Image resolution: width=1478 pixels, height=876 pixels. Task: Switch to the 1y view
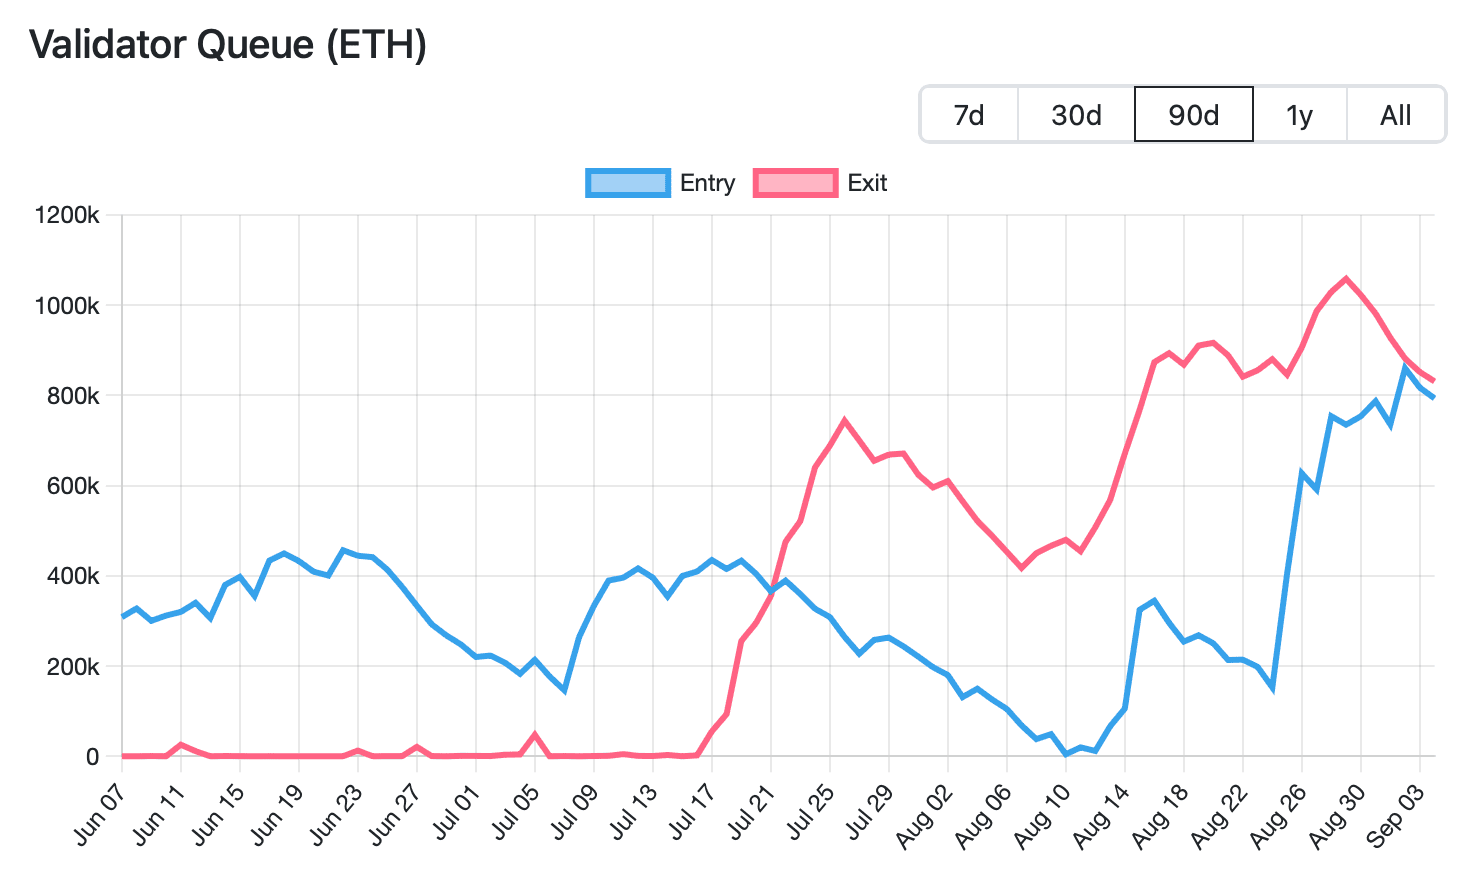tap(1300, 114)
